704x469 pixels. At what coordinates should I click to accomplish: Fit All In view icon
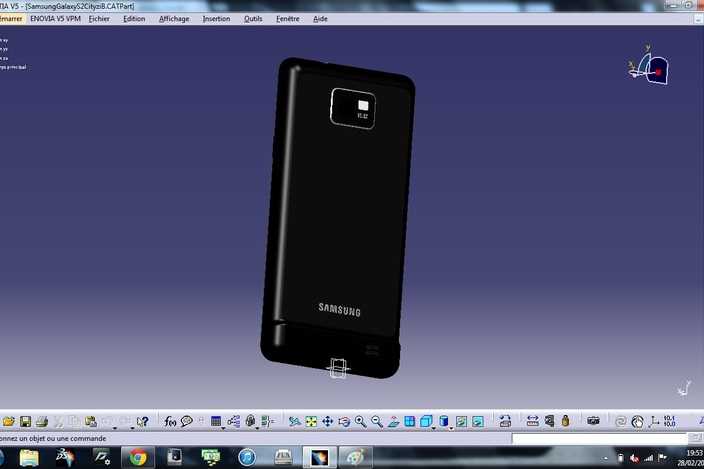[x=311, y=421]
